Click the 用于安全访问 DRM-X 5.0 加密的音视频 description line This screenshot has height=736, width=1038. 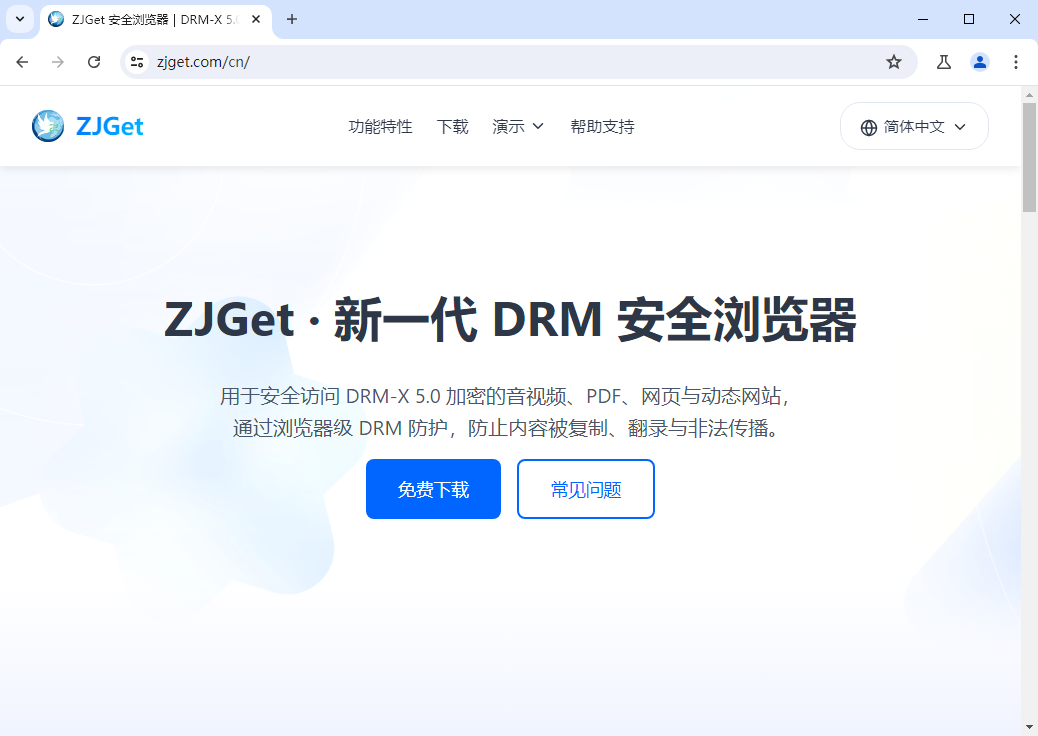pyautogui.click(x=504, y=396)
